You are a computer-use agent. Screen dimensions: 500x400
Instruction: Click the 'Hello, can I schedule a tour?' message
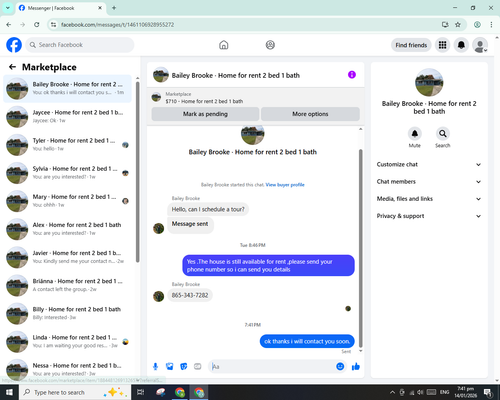tap(208, 209)
